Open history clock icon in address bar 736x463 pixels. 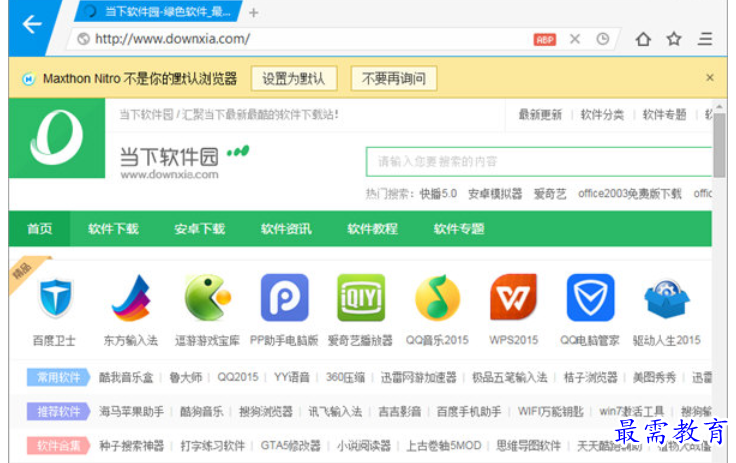pos(603,39)
